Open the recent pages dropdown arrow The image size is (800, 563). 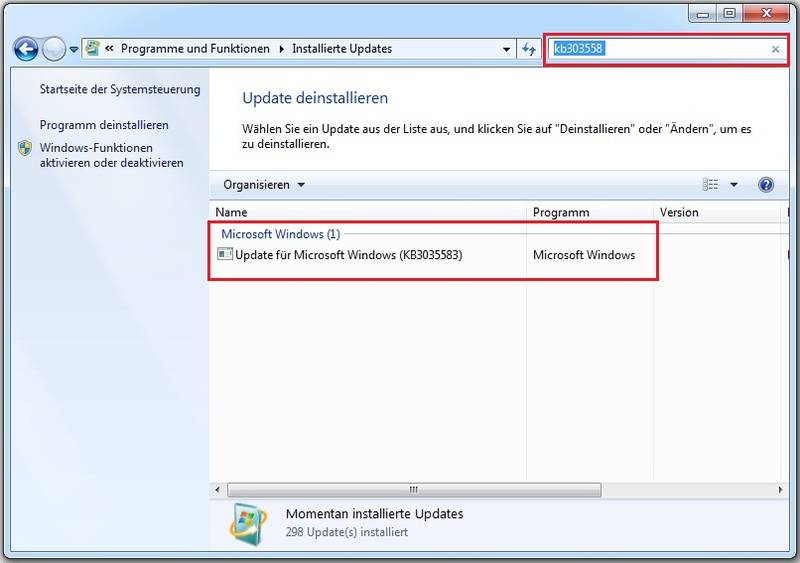[x=74, y=49]
